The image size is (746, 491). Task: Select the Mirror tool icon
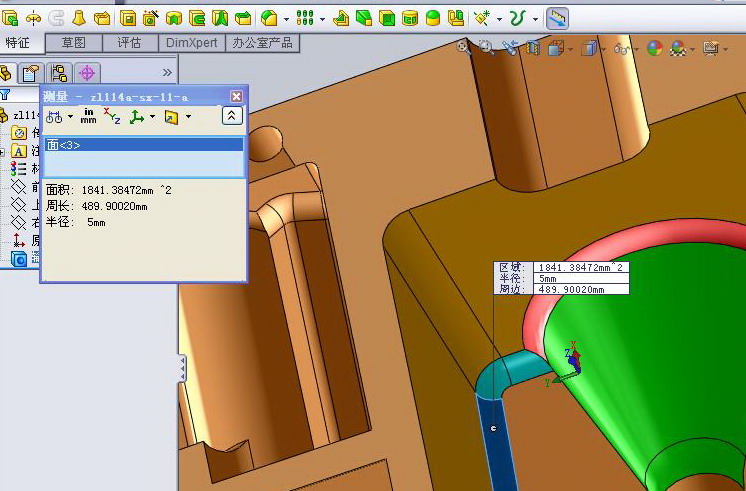coord(456,19)
